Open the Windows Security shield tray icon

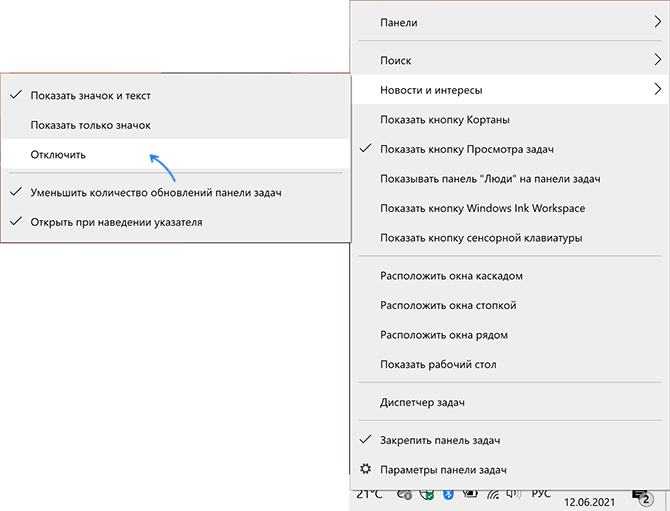[427, 494]
